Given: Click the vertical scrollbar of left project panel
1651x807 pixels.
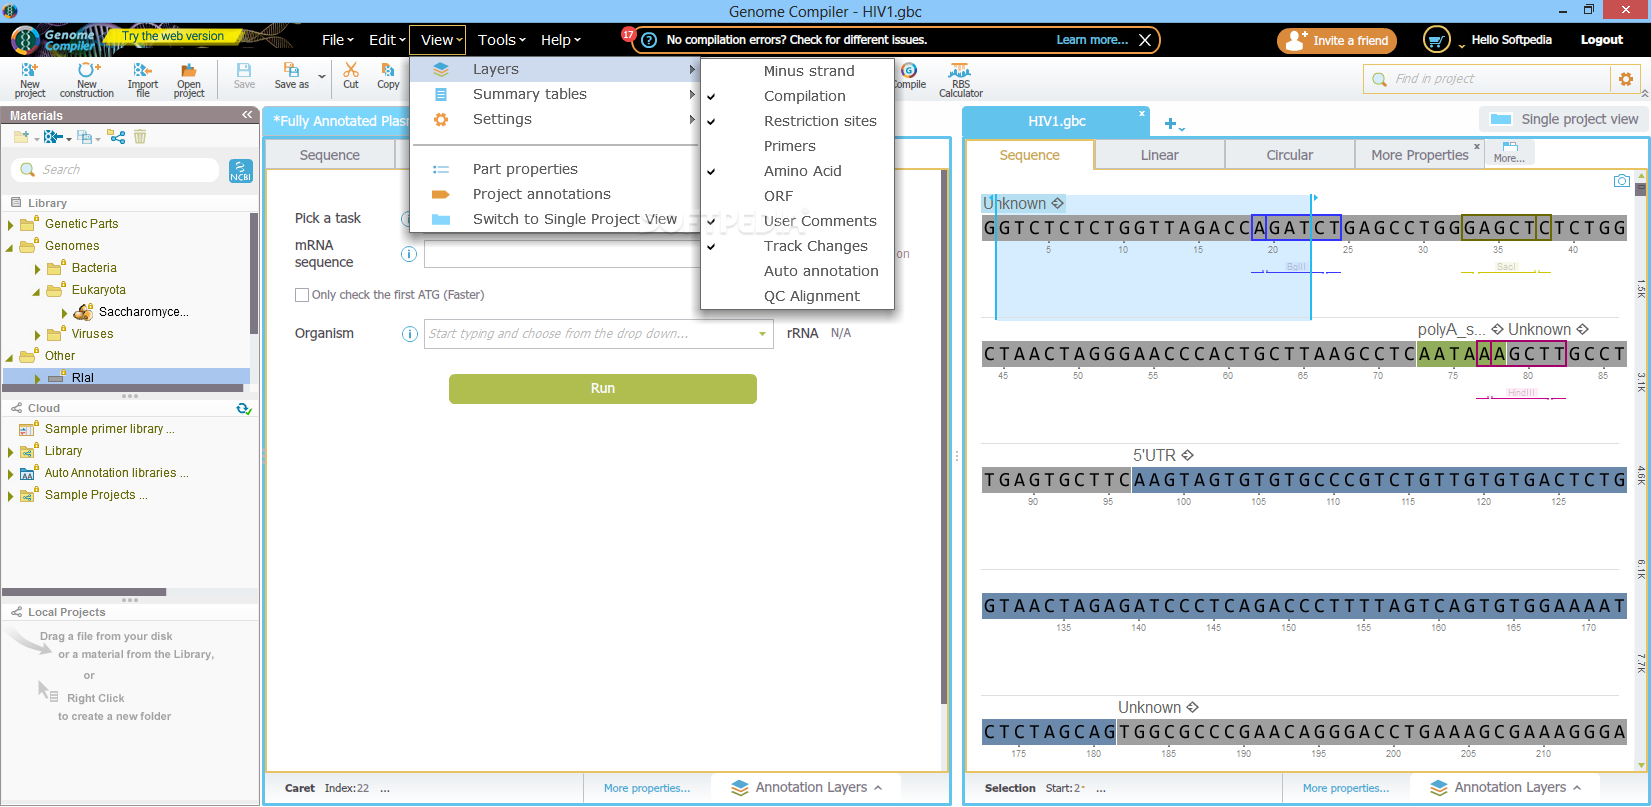Looking at the screenshot, I should [x=944, y=436].
